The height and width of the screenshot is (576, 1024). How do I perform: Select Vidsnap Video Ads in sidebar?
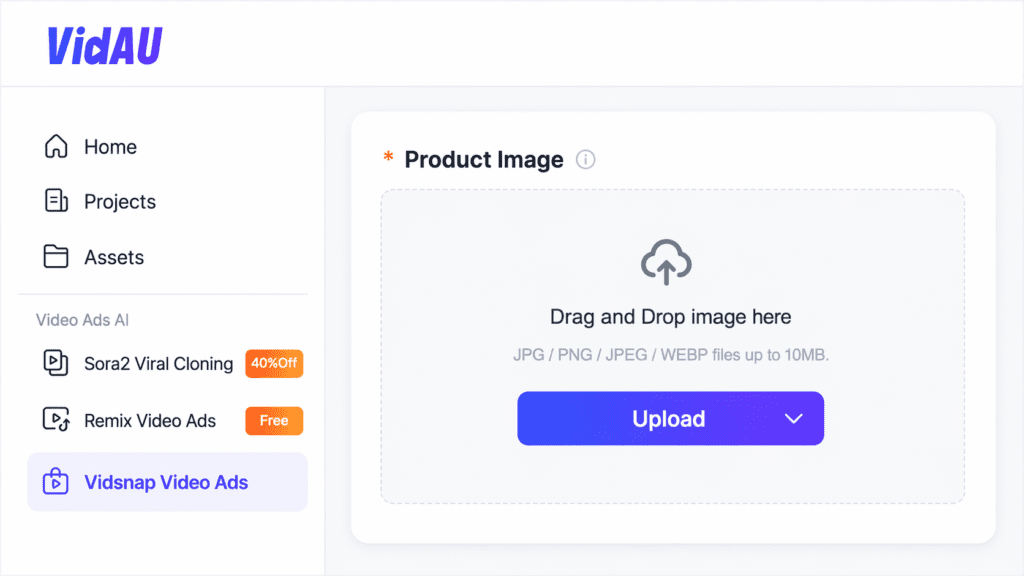point(165,482)
